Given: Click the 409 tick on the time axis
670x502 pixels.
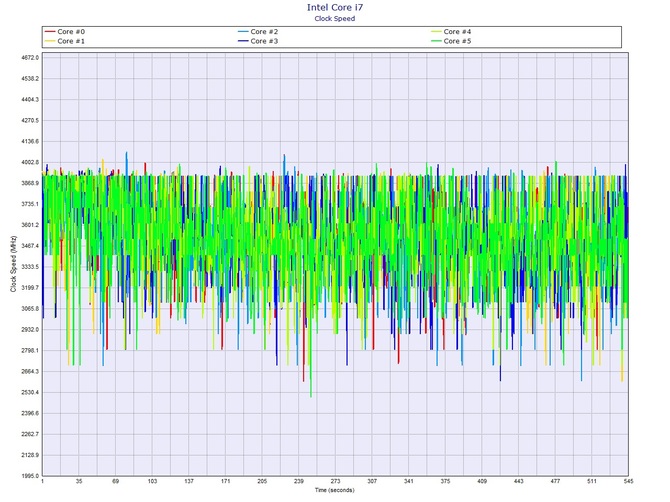Looking at the screenshot, I should pos(481,482).
